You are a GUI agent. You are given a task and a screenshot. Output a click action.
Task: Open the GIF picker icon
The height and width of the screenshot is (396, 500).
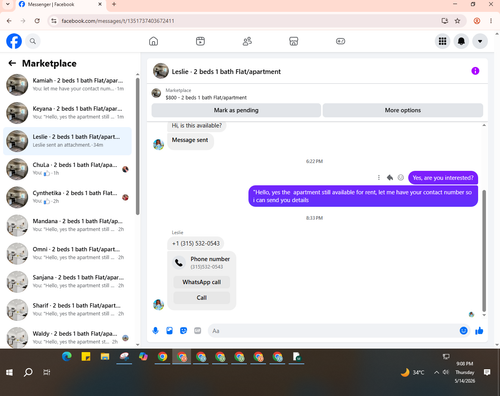pyautogui.click(x=198, y=331)
